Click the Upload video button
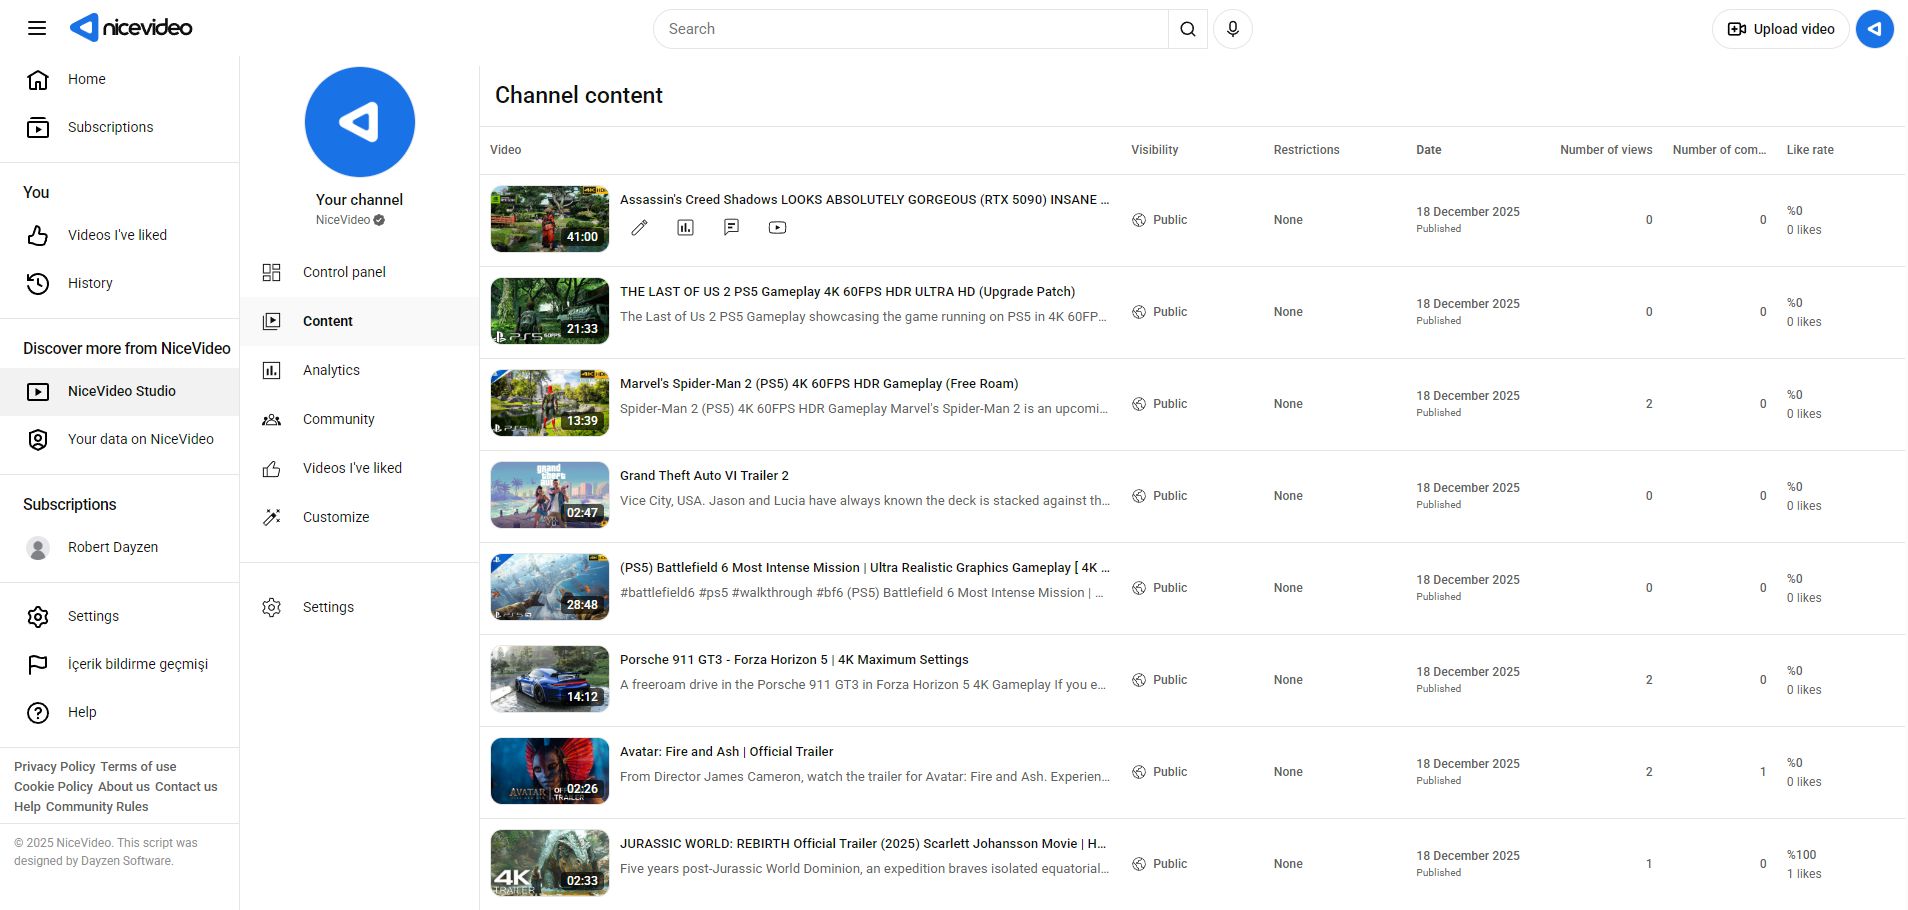The height and width of the screenshot is (910, 1908). [1781, 29]
